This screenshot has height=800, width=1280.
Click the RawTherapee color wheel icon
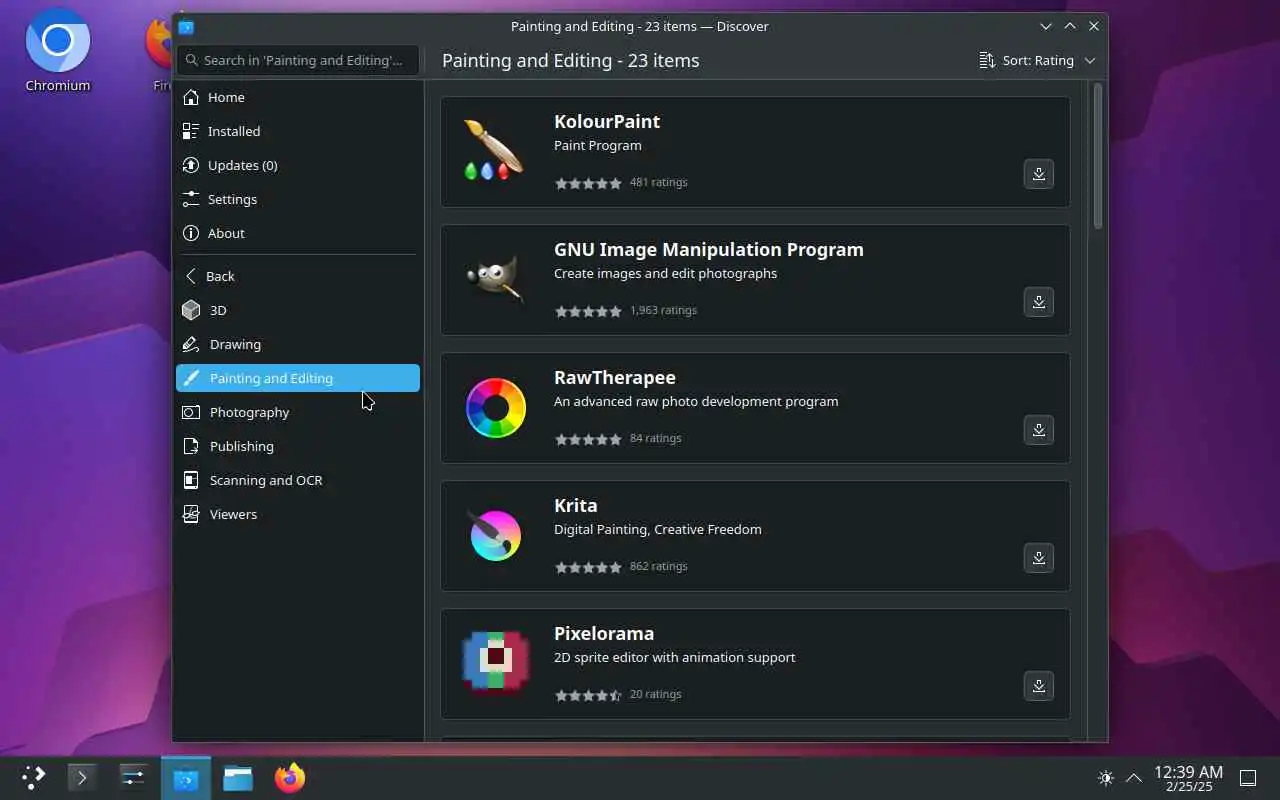click(495, 407)
